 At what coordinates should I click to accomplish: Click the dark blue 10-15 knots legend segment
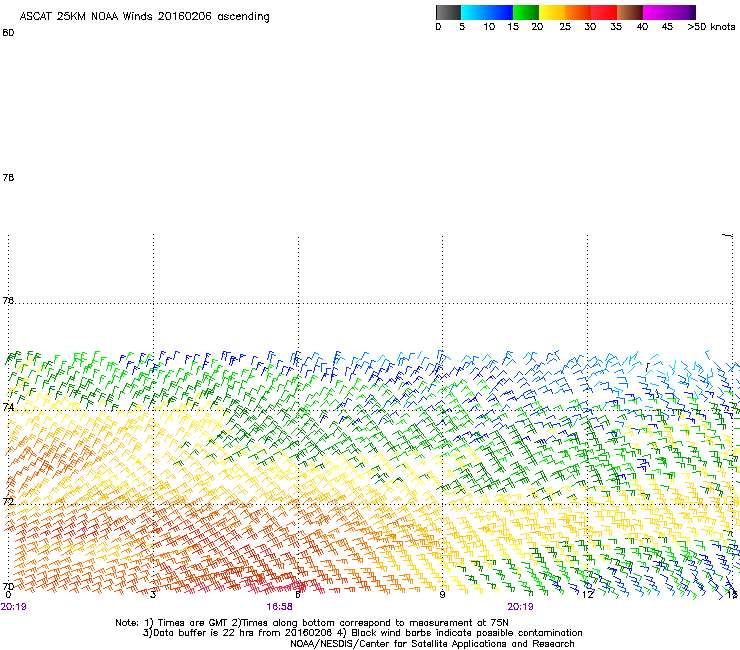[500, 12]
